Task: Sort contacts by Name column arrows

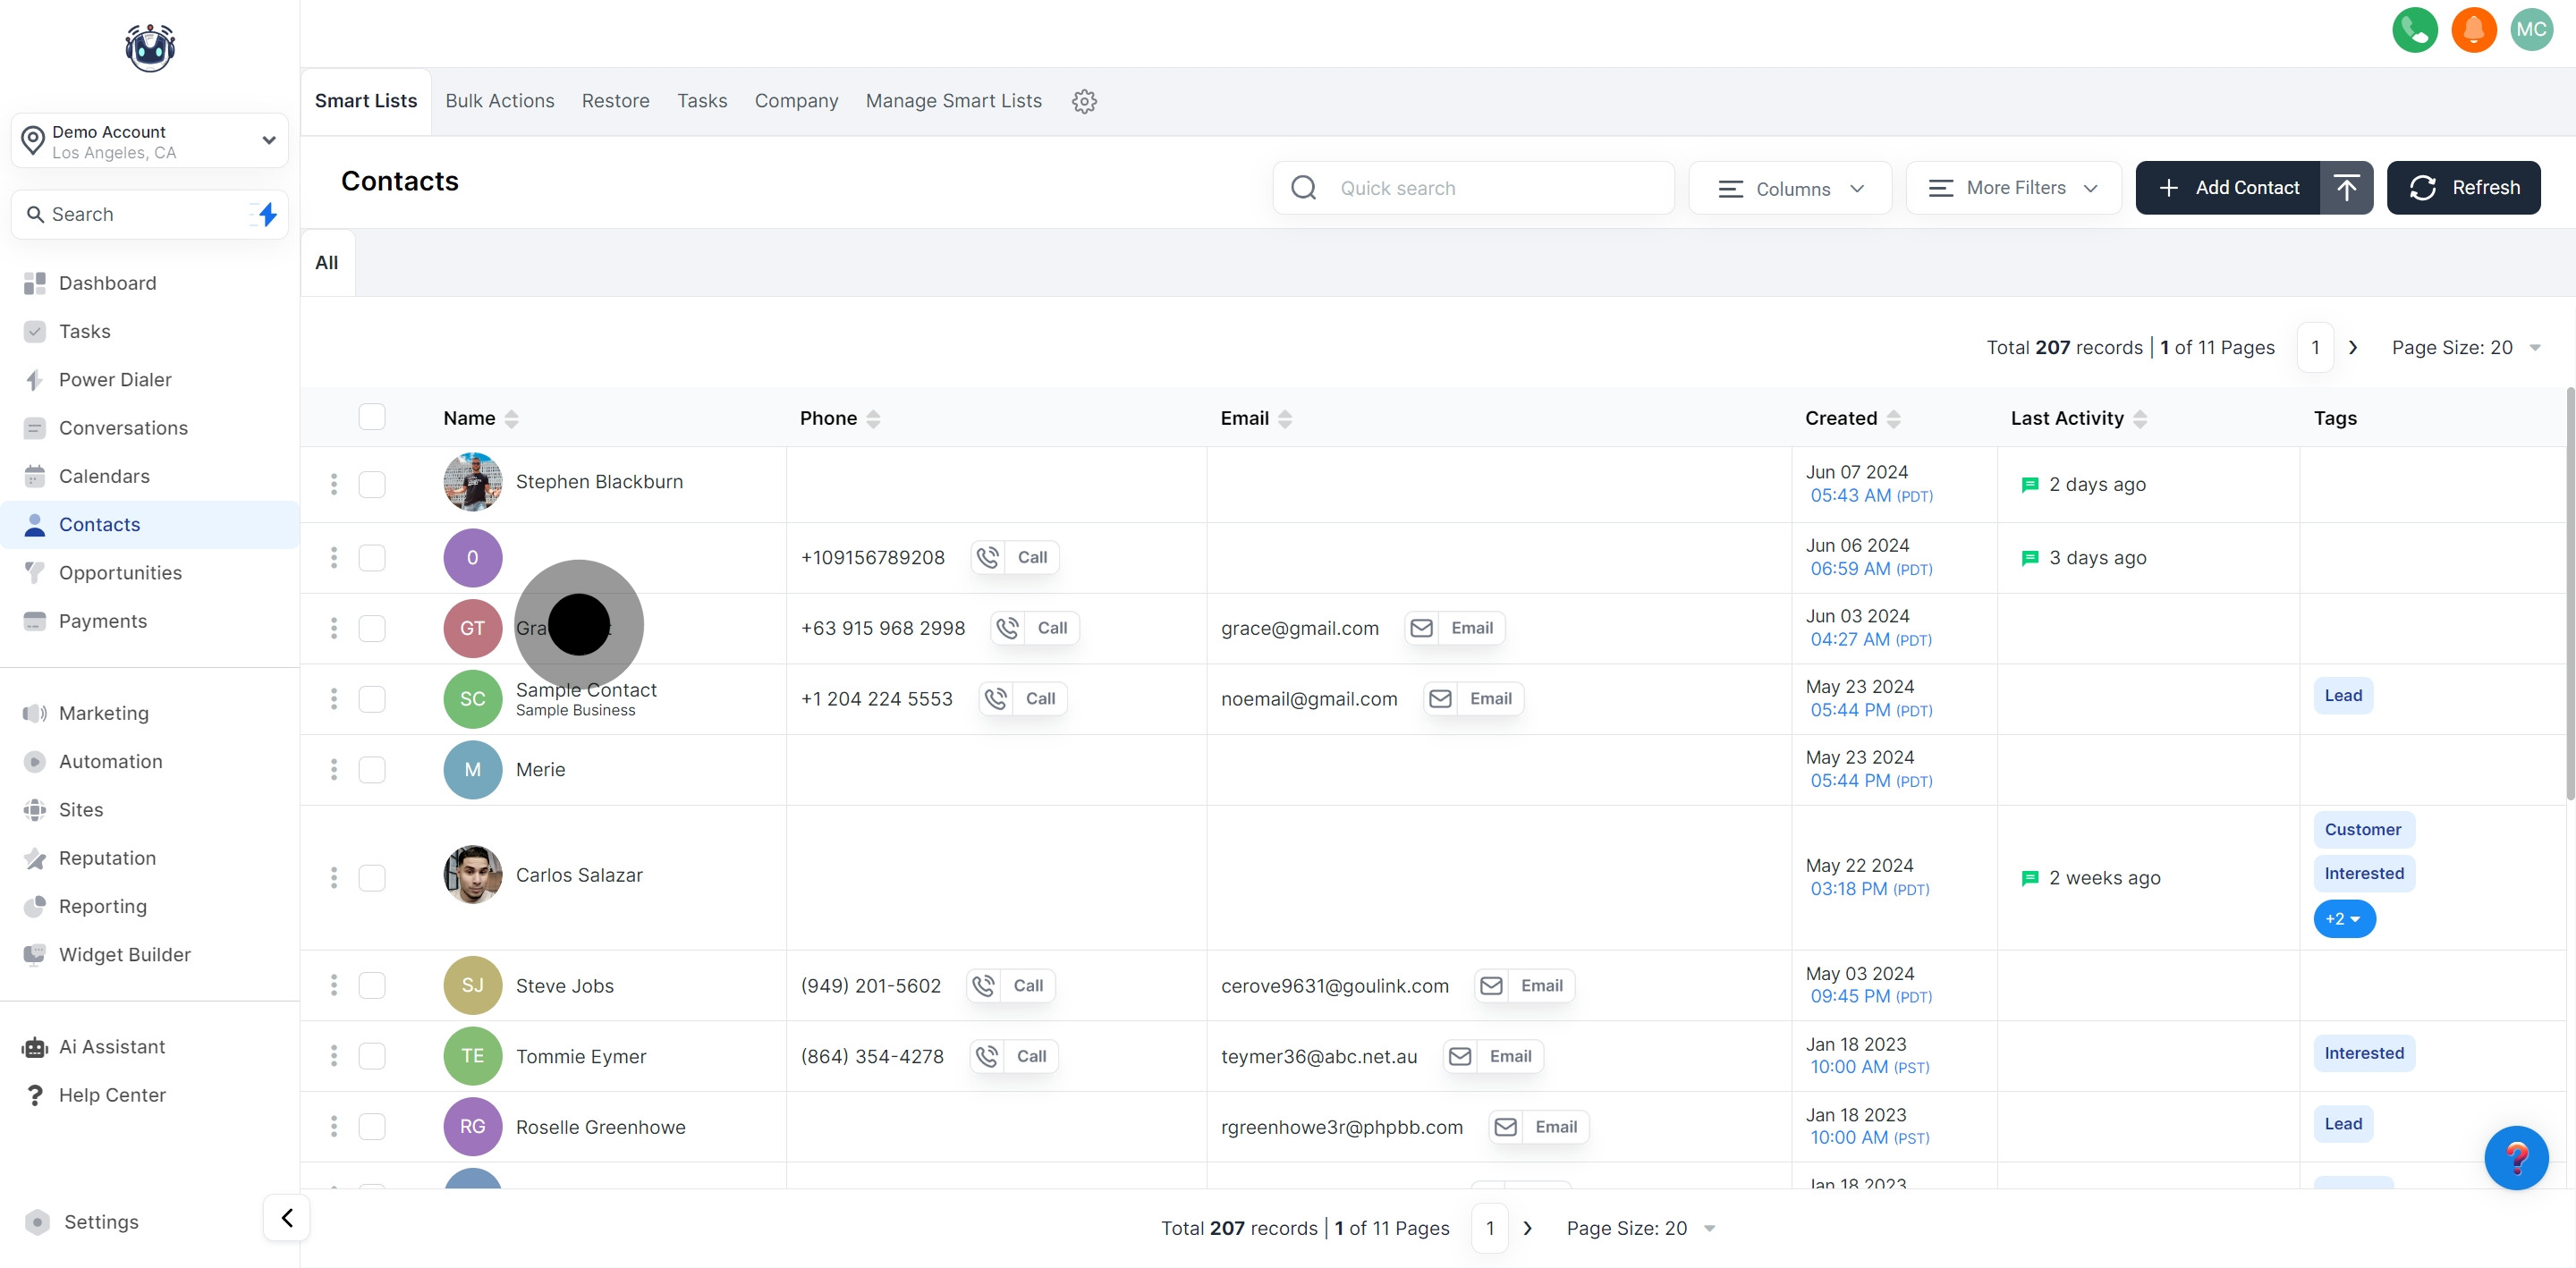Action: tap(511, 419)
